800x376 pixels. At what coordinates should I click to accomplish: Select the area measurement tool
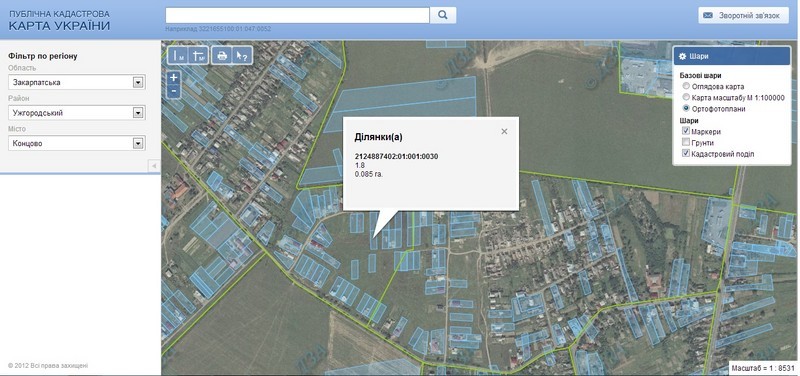(198, 56)
